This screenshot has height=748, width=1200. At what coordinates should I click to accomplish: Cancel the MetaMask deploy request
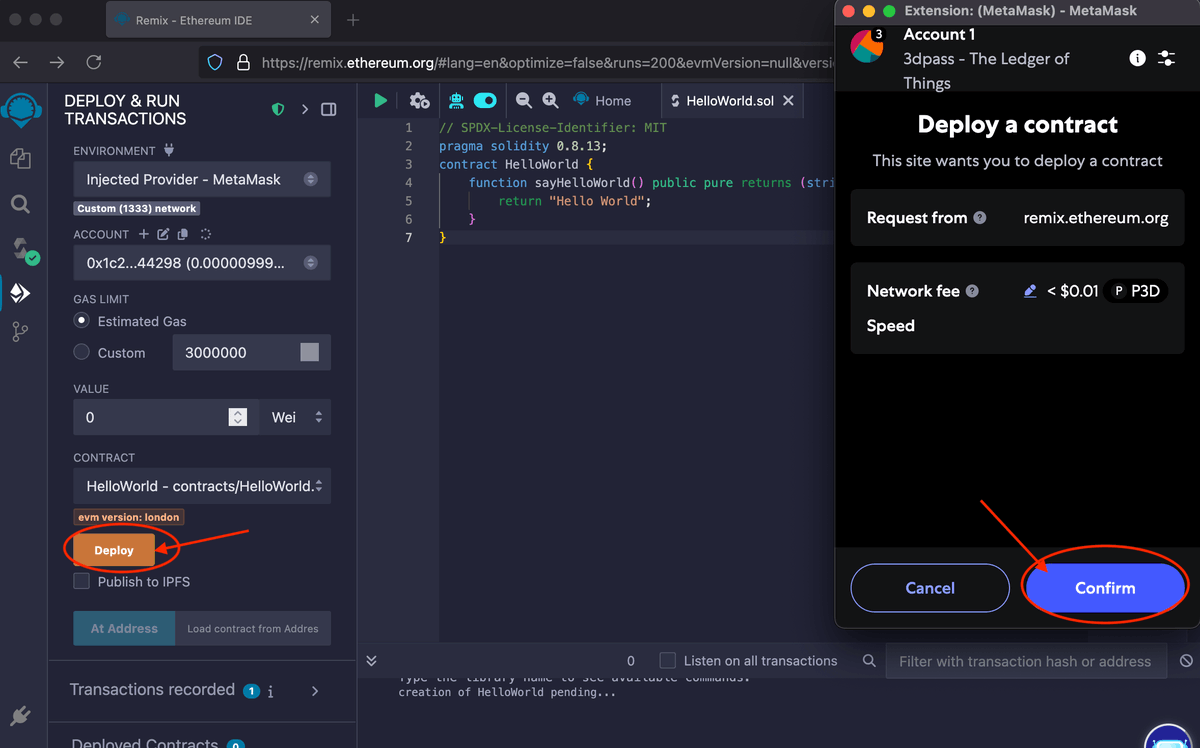[x=930, y=588]
